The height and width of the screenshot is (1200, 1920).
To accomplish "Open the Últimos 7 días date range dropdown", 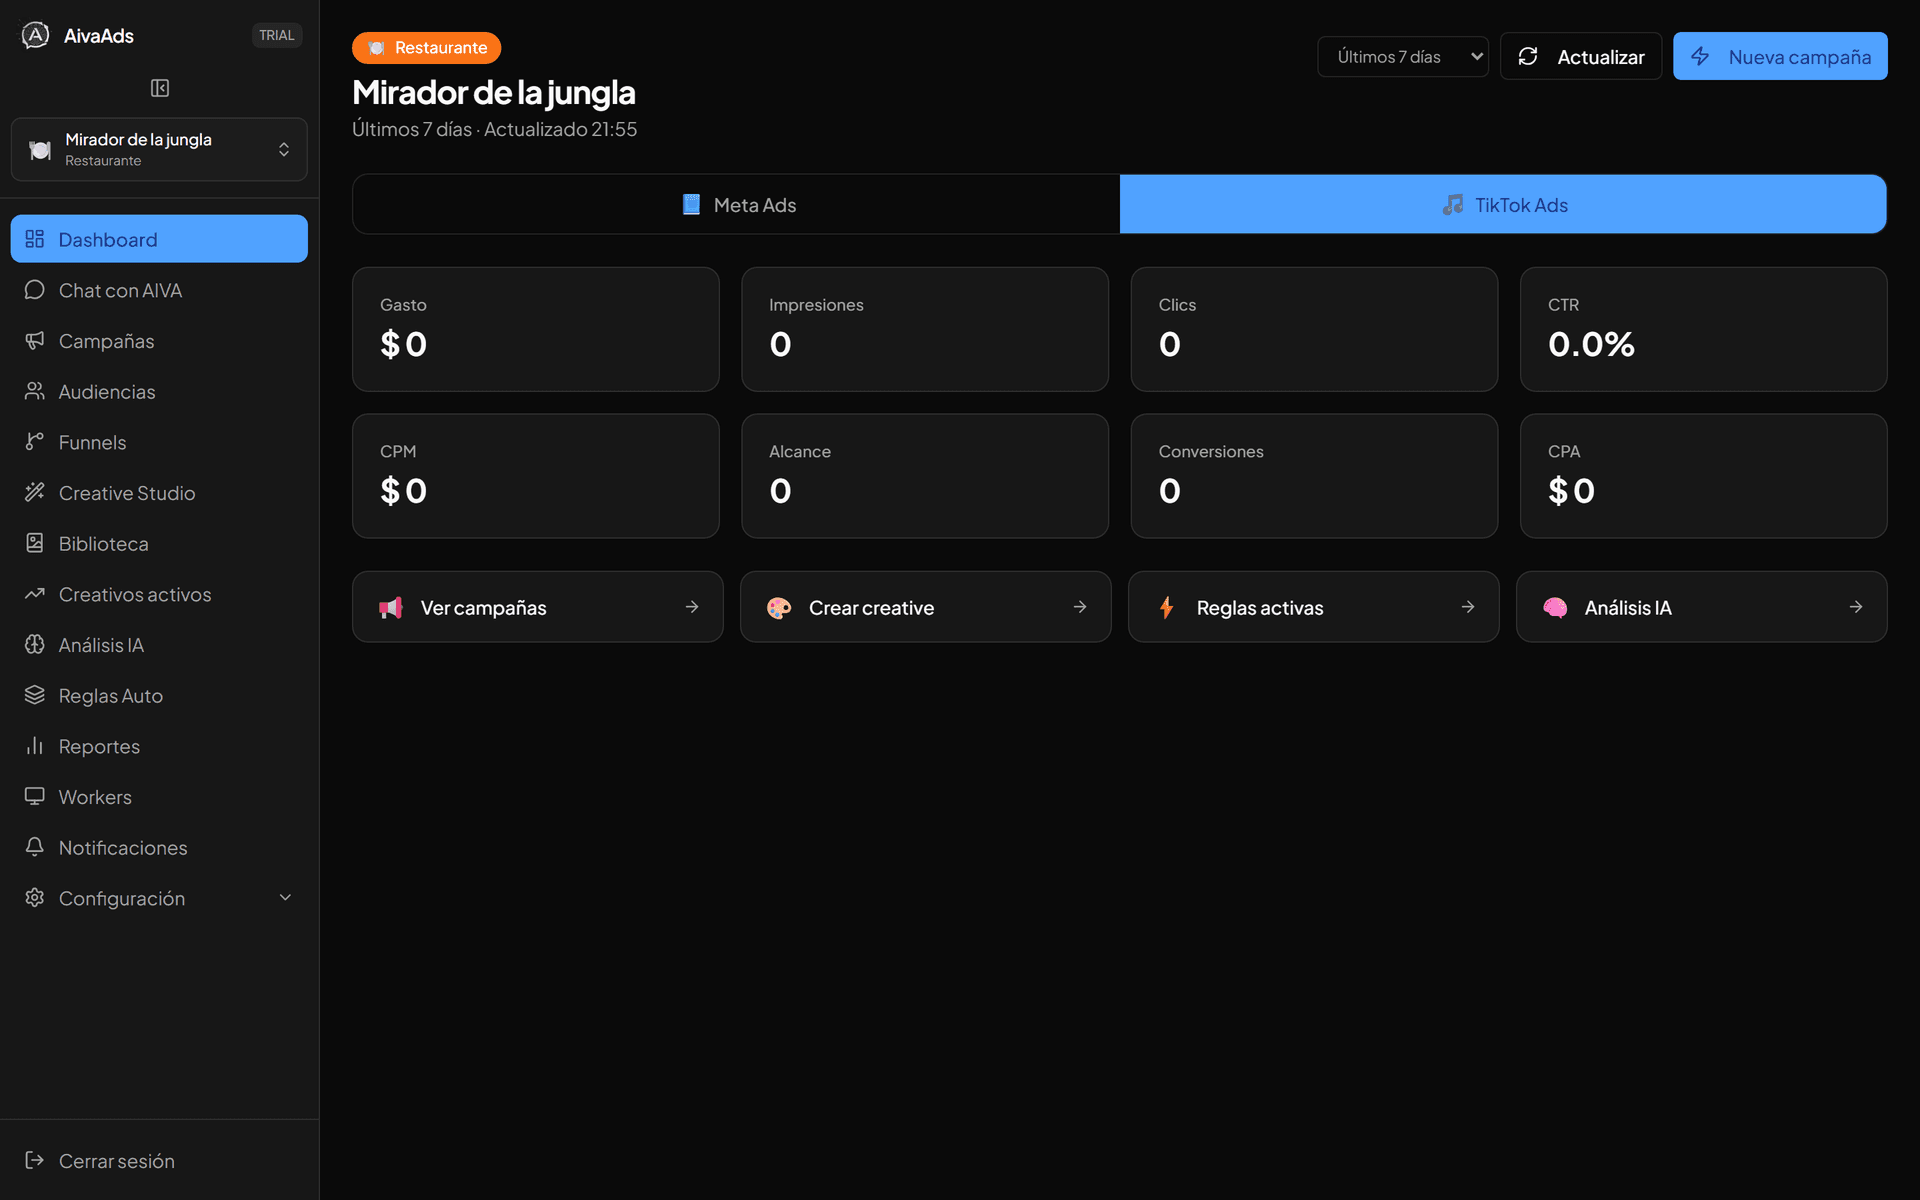I will (x=1403, y=57).
